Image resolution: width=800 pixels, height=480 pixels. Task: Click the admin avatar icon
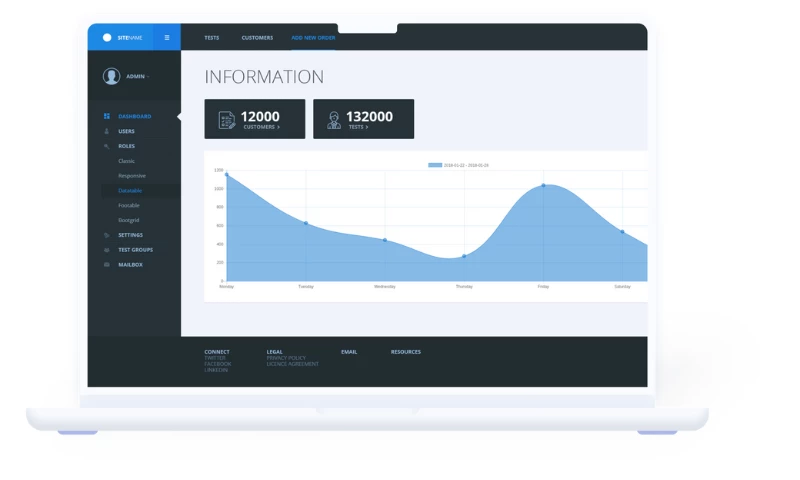[111, 76]
